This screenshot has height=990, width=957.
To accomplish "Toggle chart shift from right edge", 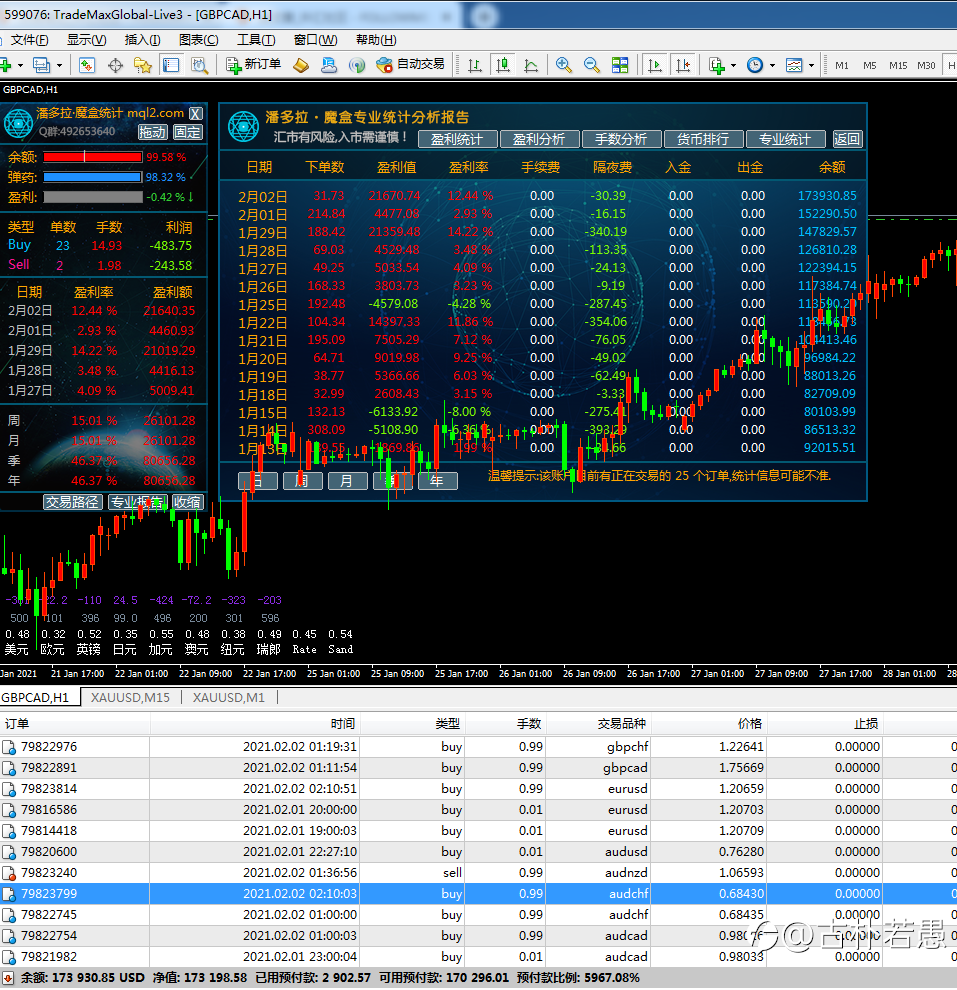I will [683, 65].
